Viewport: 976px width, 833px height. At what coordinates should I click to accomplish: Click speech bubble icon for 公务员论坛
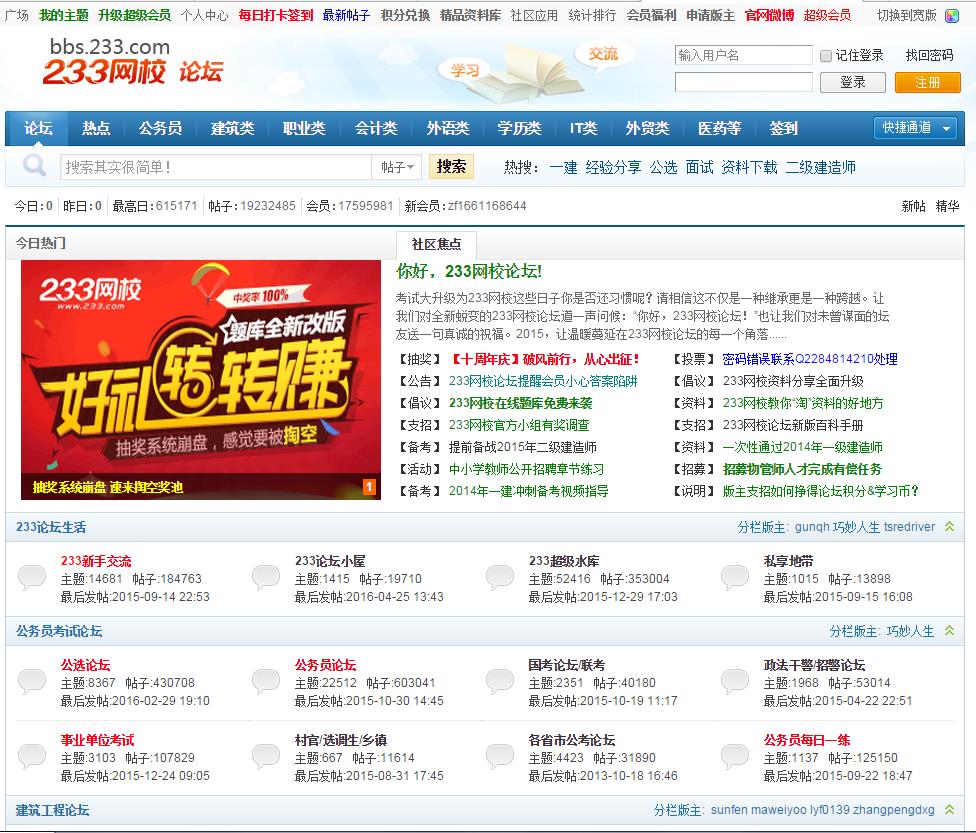click(266, 681)
